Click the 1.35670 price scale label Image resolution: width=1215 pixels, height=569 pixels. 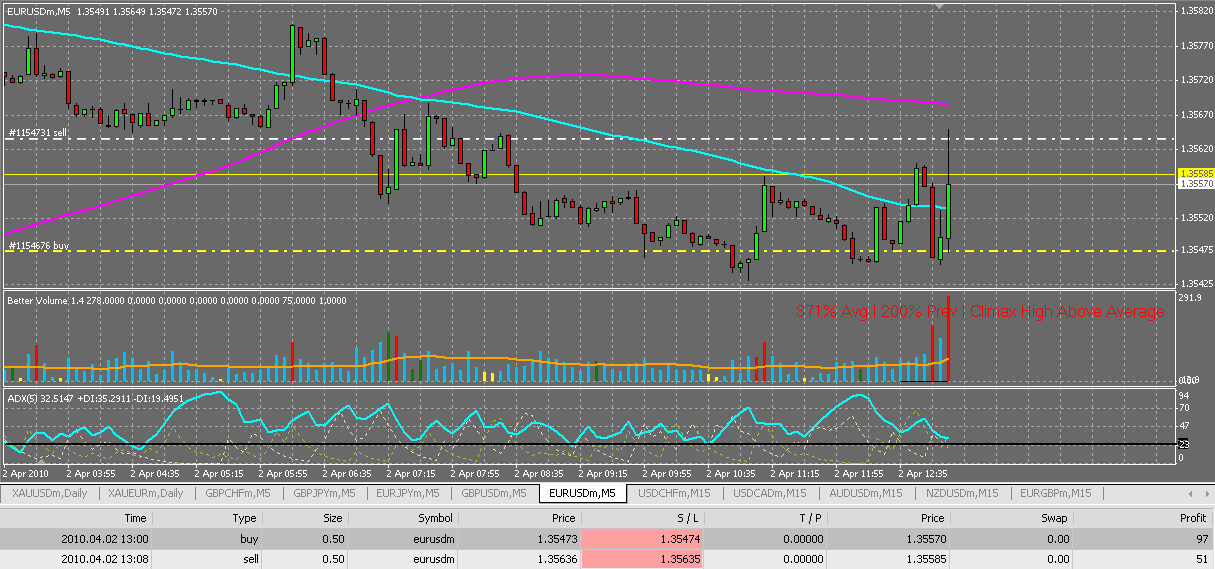[1196, 114]
